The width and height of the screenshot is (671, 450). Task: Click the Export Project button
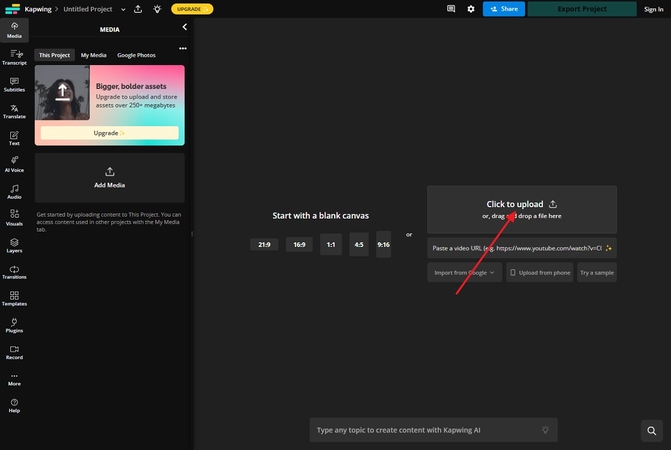pos(582,9)
